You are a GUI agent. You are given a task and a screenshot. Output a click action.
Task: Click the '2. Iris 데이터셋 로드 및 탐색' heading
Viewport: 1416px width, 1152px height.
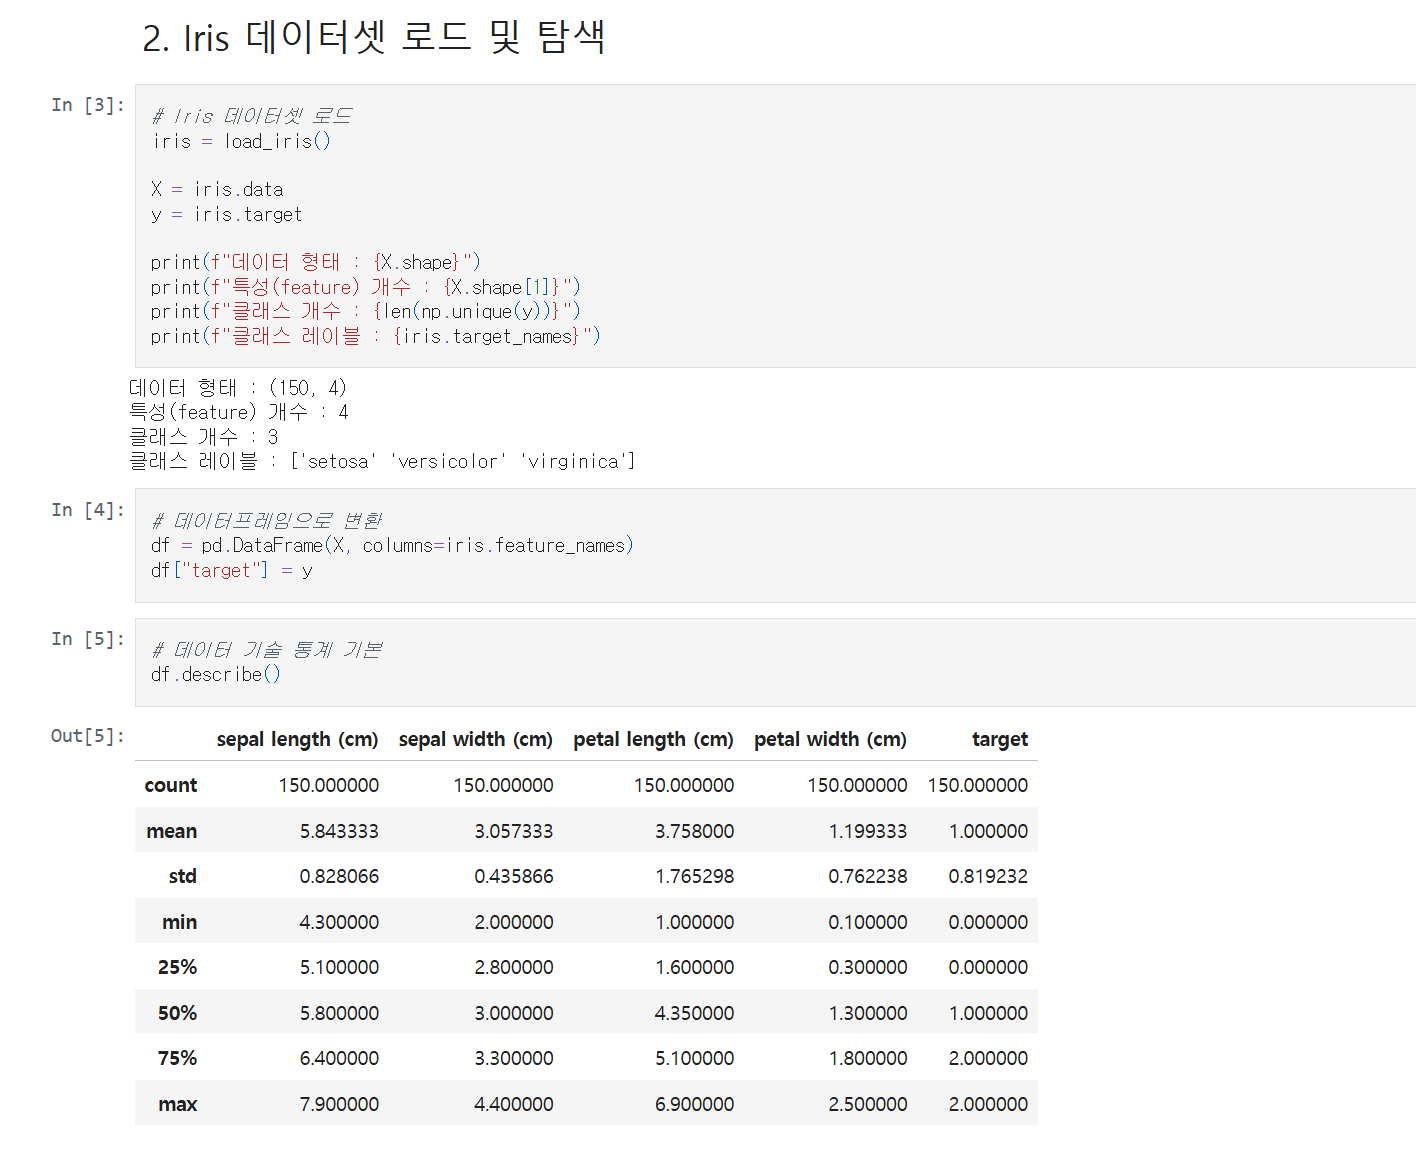(x=373, y=37)
